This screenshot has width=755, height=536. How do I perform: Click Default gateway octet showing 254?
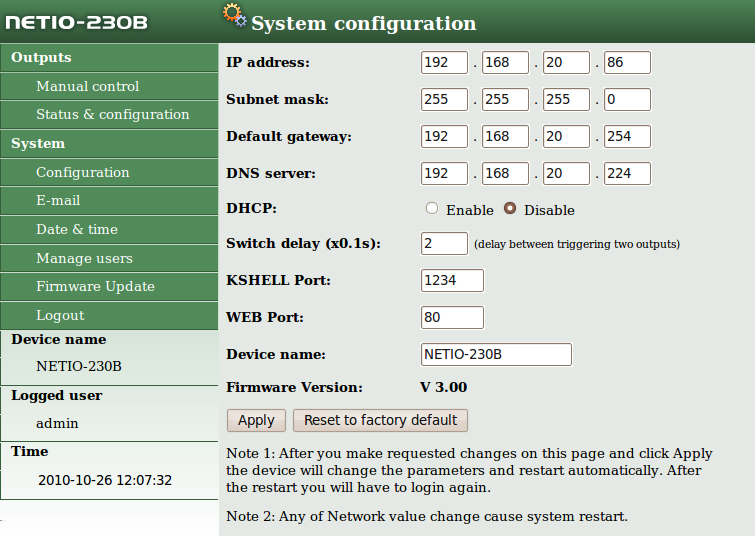click(x=627, y=136)
